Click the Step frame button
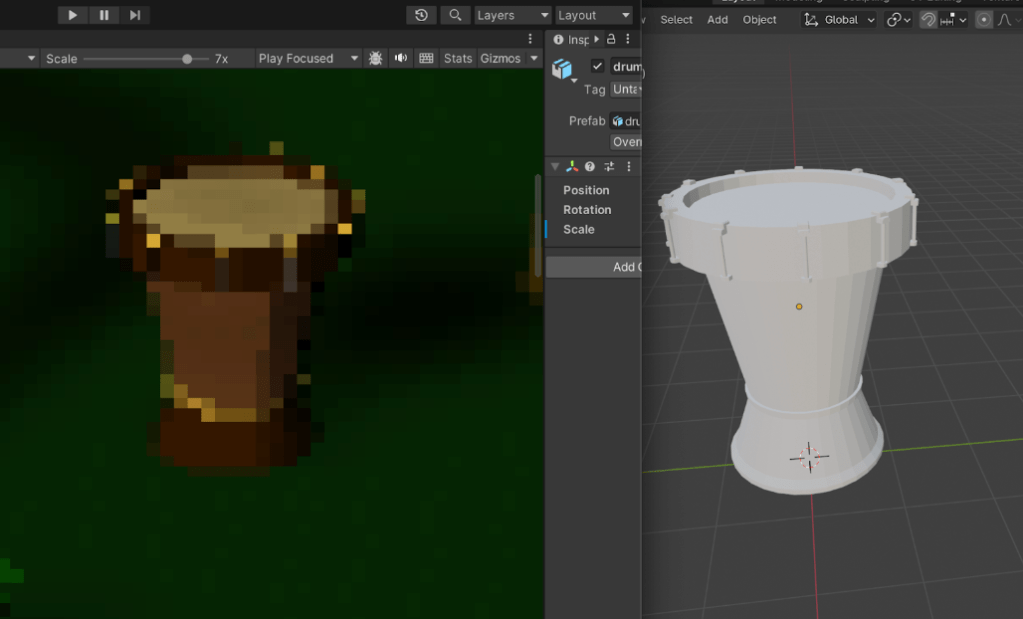This screenshot has height=619, width=1023. [135, 15]
